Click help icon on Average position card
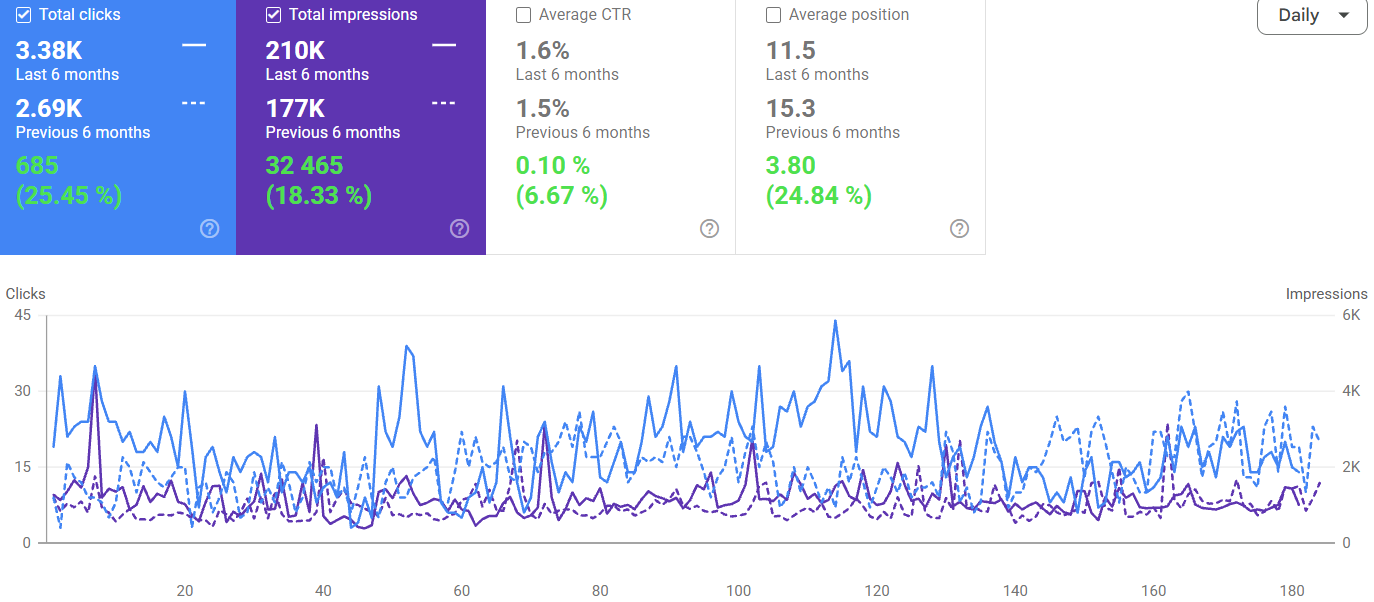 click(x=959, y=228)
